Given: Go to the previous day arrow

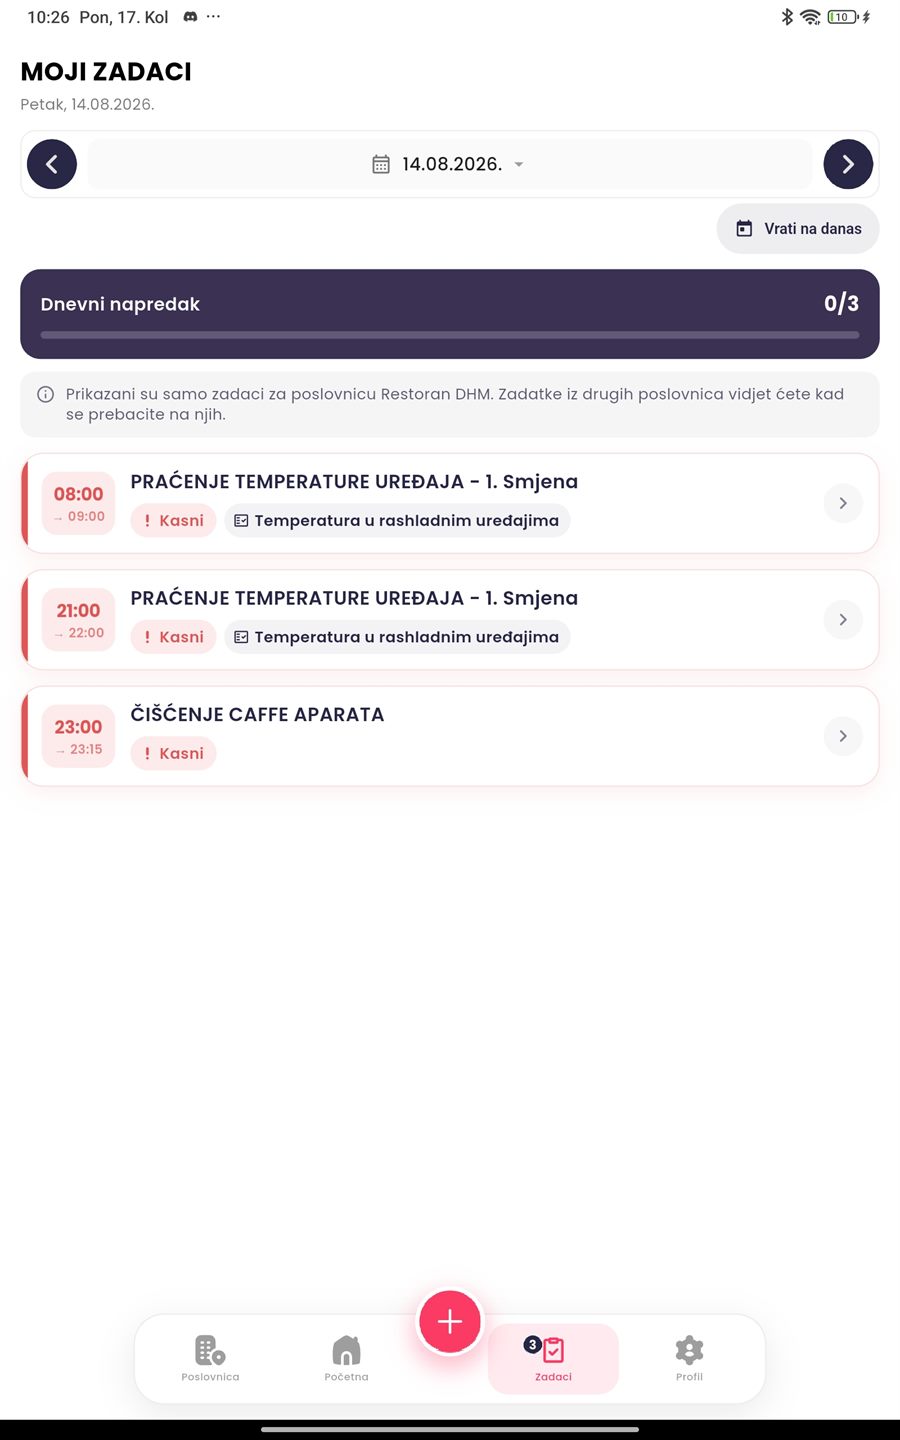Looking at the screenshot, I should tap(52, 164).
